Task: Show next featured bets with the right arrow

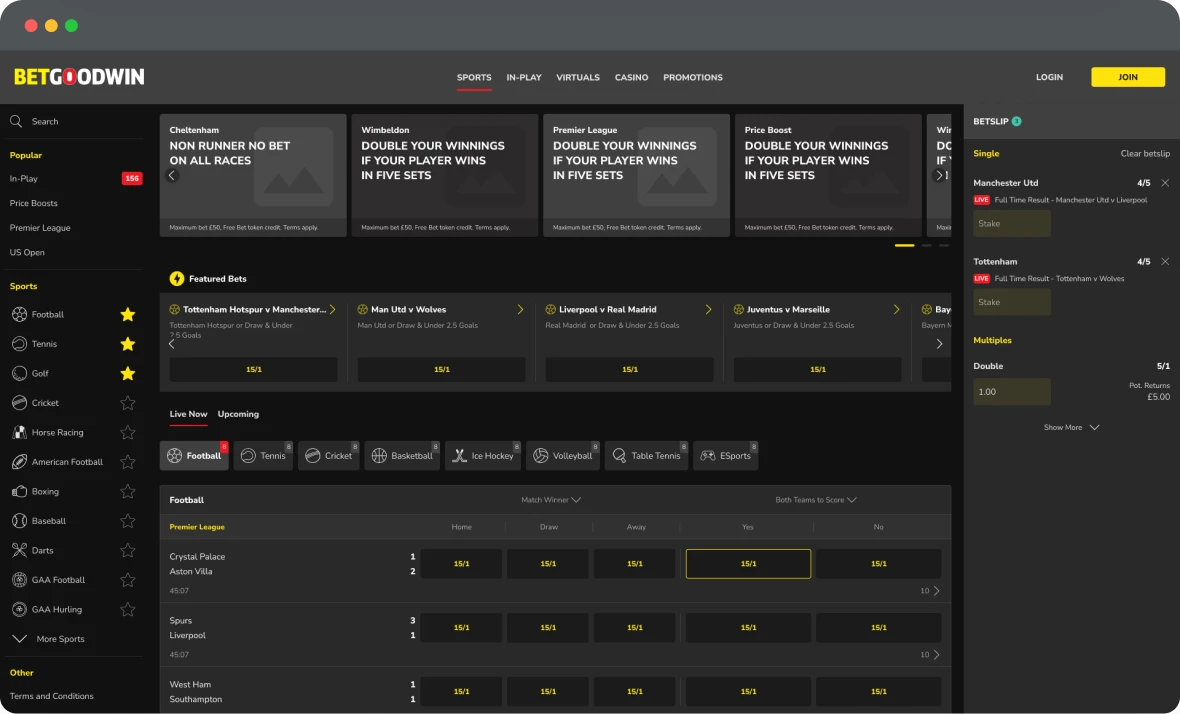Action: 939,344
